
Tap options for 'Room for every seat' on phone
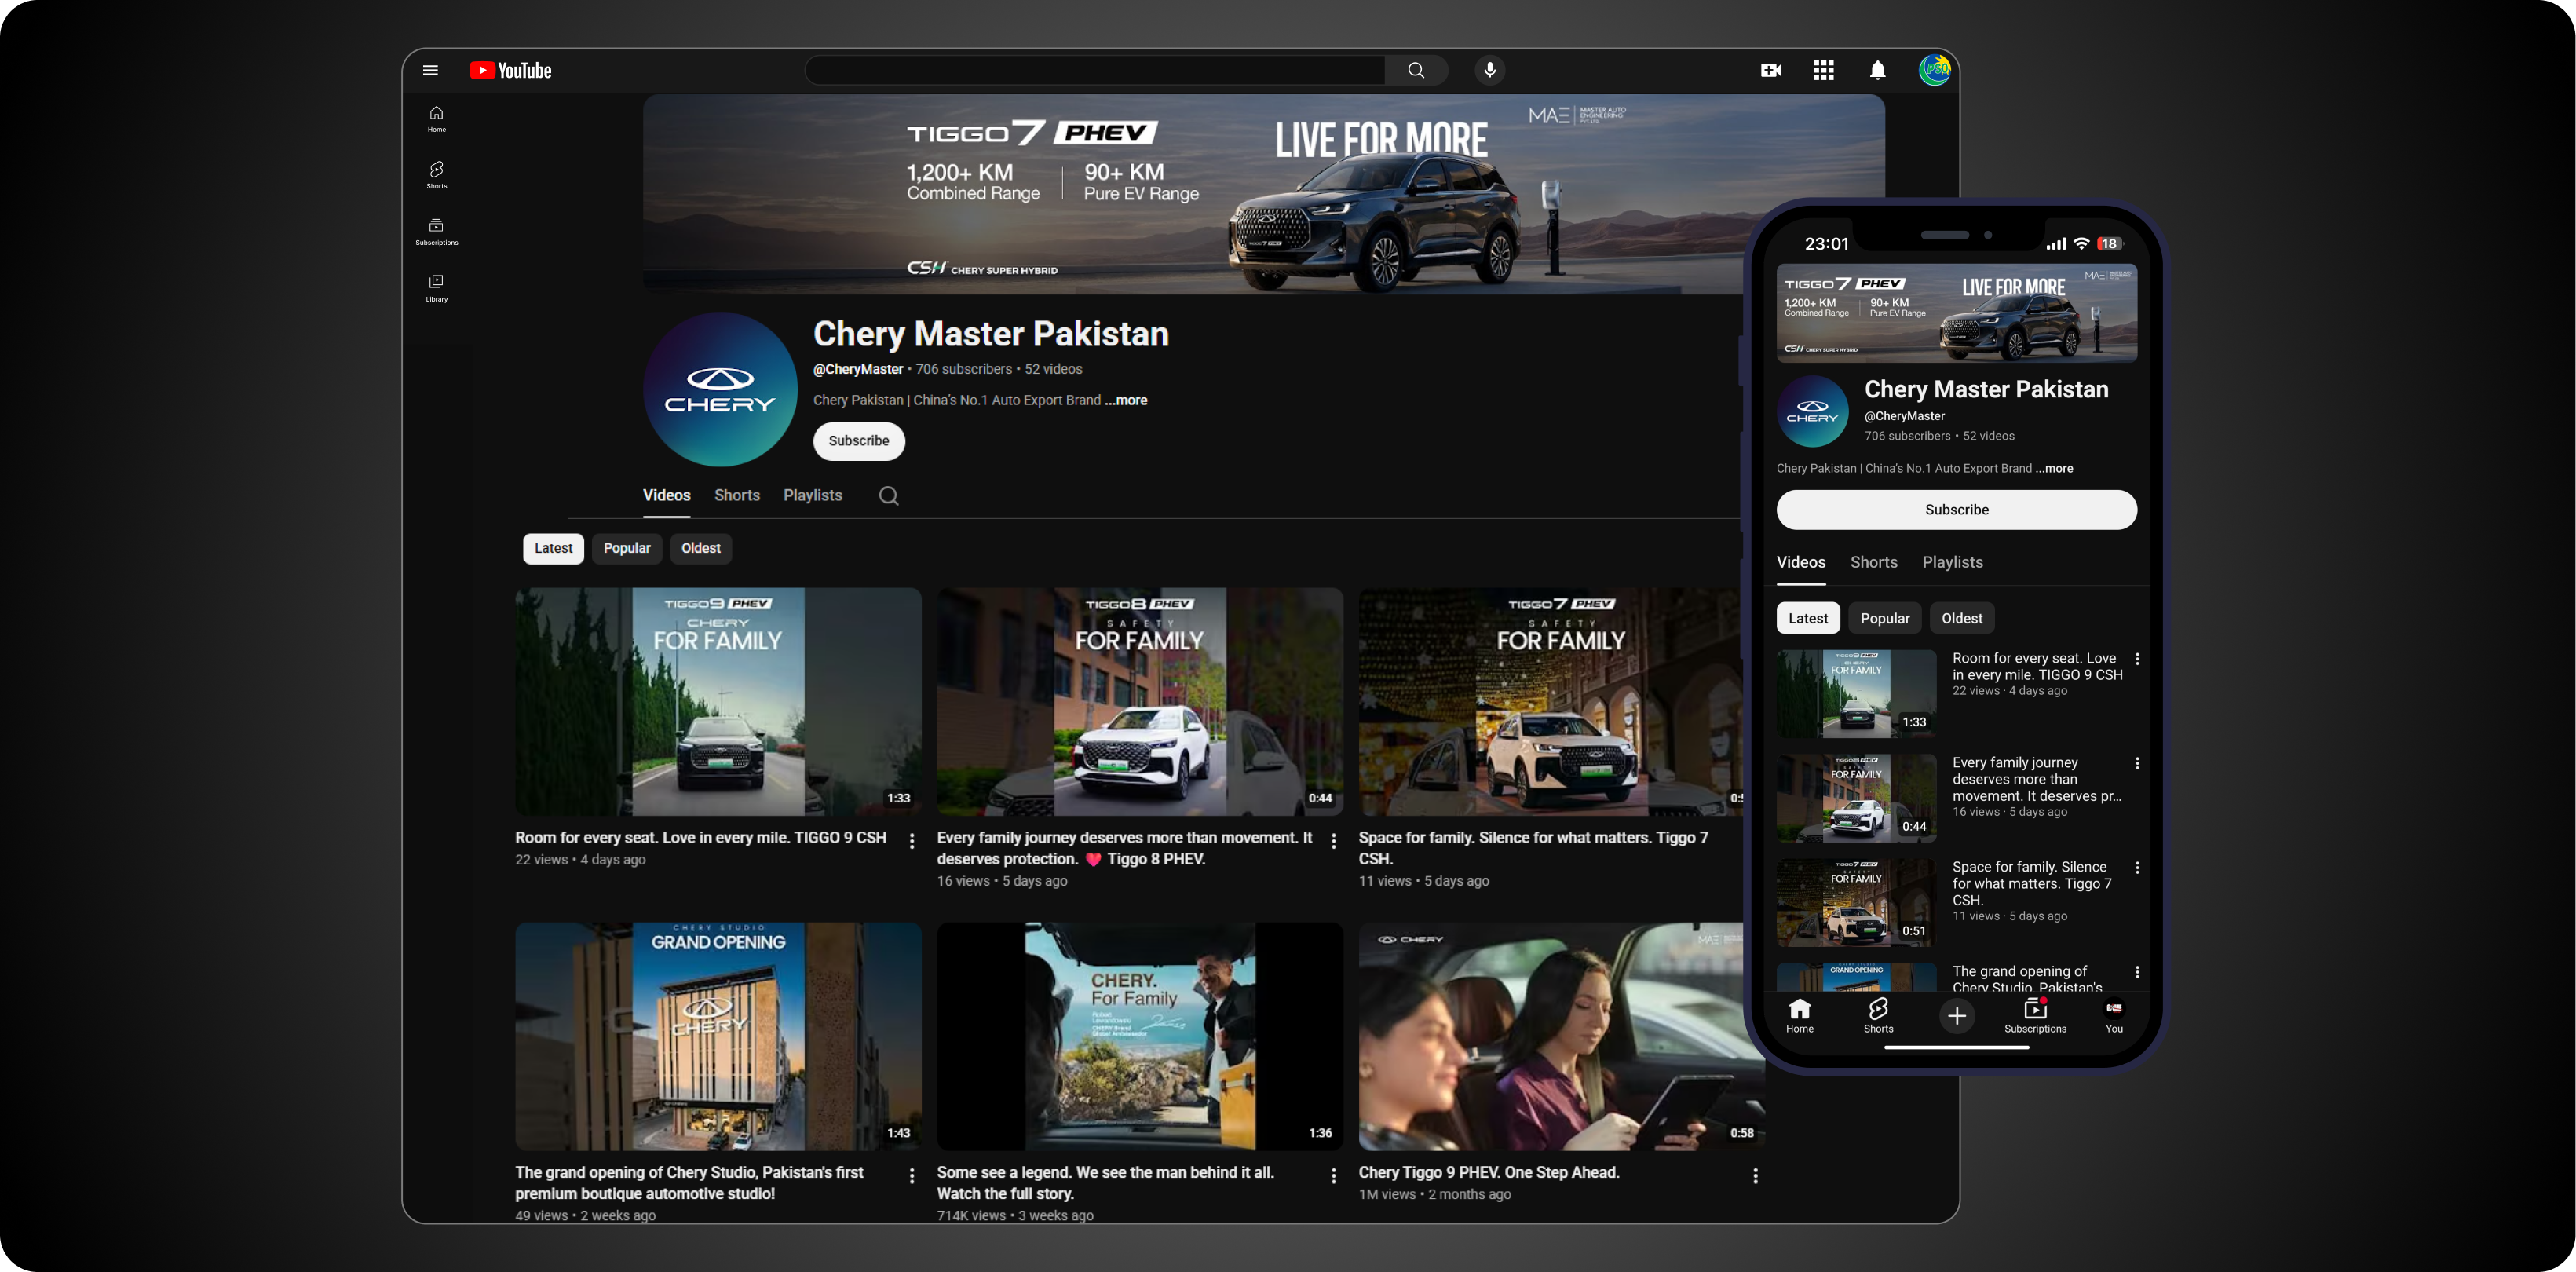click(x=2137, y=659)
